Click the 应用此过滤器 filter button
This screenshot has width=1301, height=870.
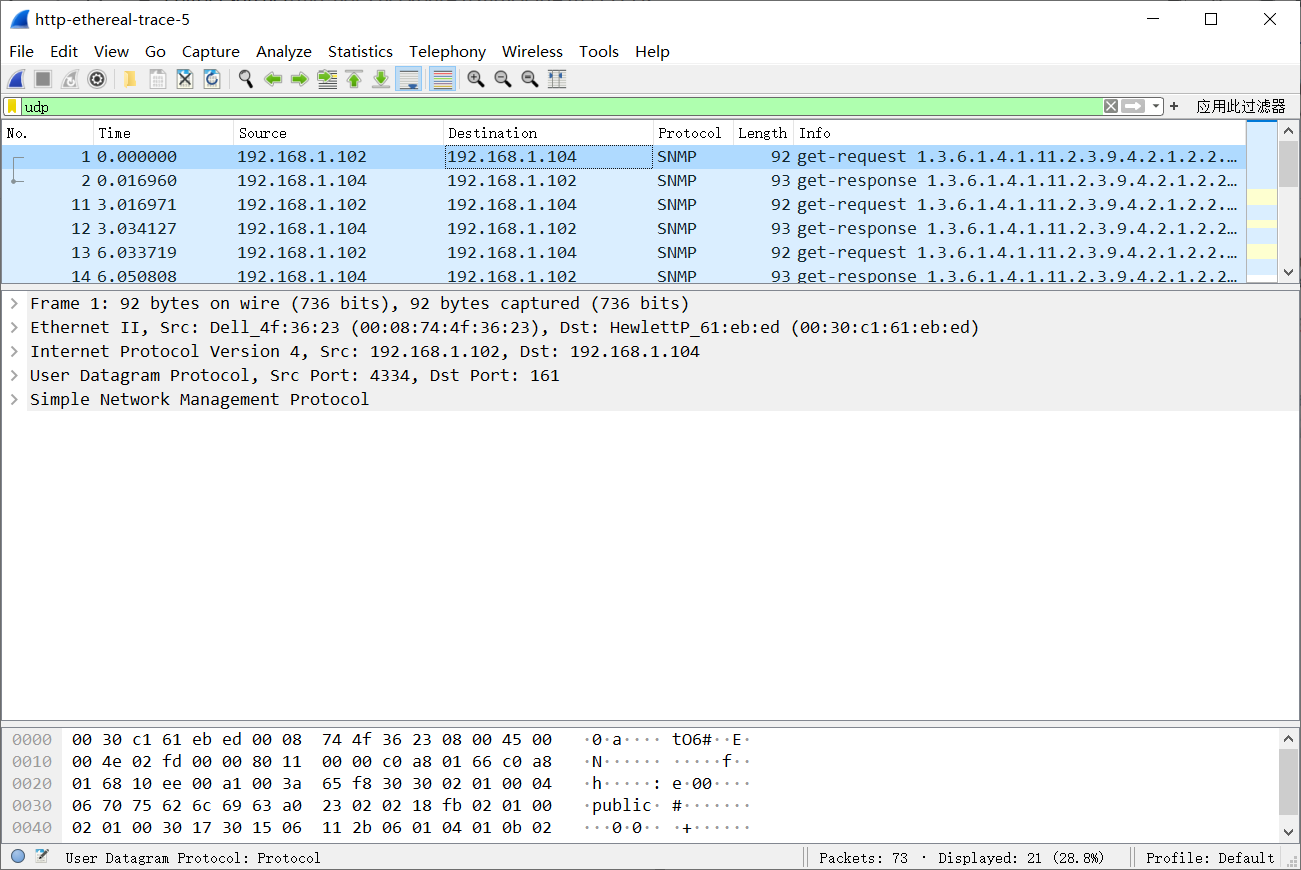pos(1241,106)
